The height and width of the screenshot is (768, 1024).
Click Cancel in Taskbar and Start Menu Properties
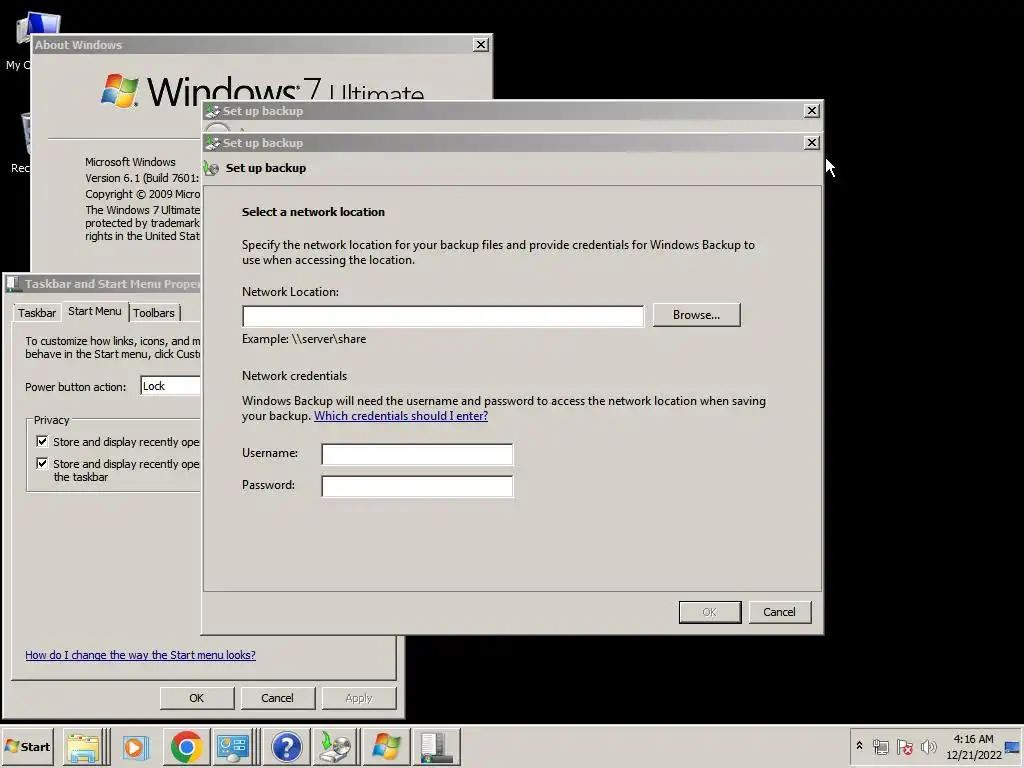278,698
